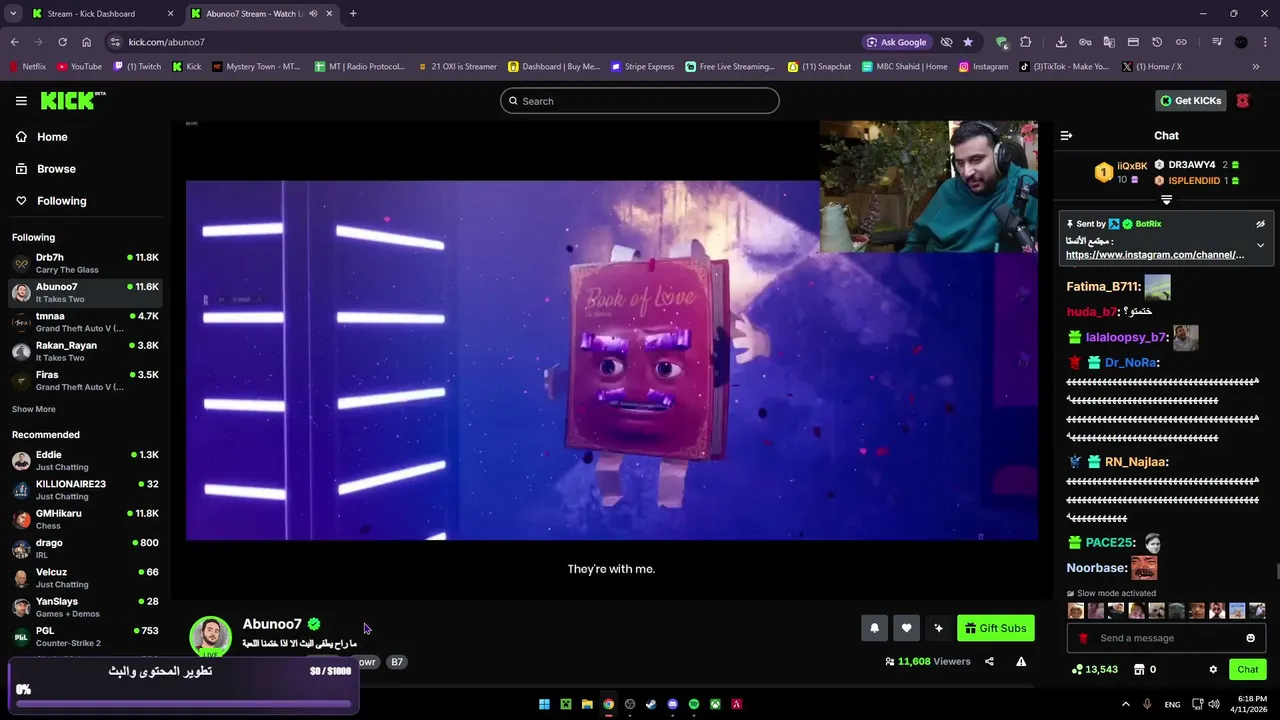
Task: Open media control toolbar icon
Action: click(x=1217, y=42)
